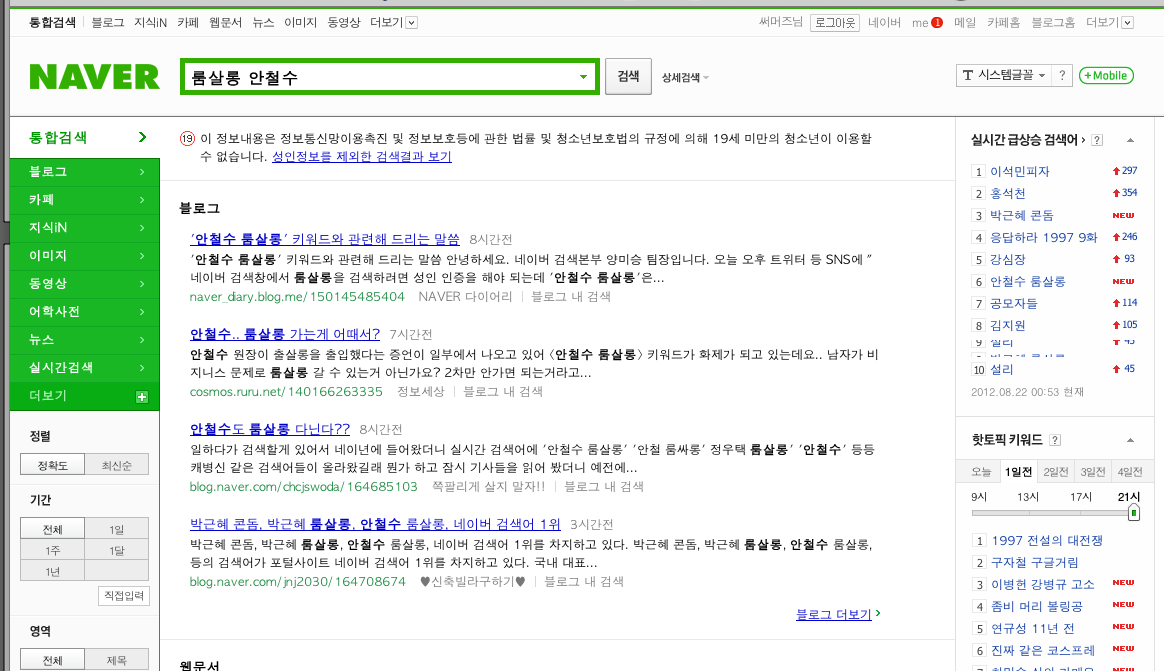Select 1일 period filter
This screenshot has width=1164, height=671.
click(117, 528)
